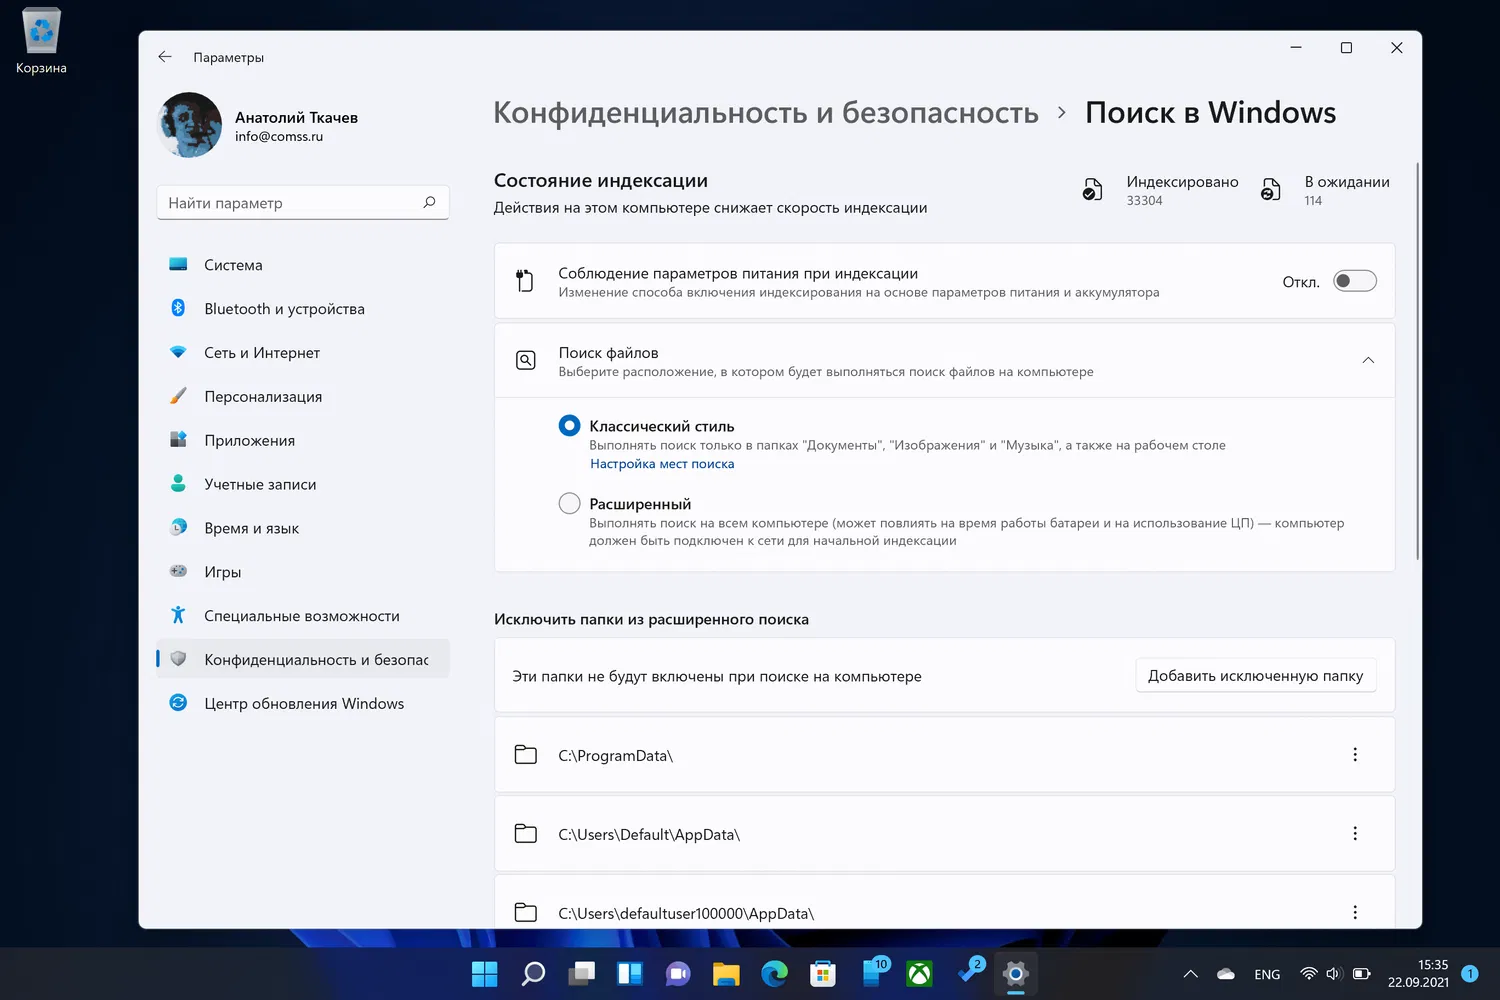Click the Найти параметр search field
This screenshot has width=1500, height=1000.
303,202
